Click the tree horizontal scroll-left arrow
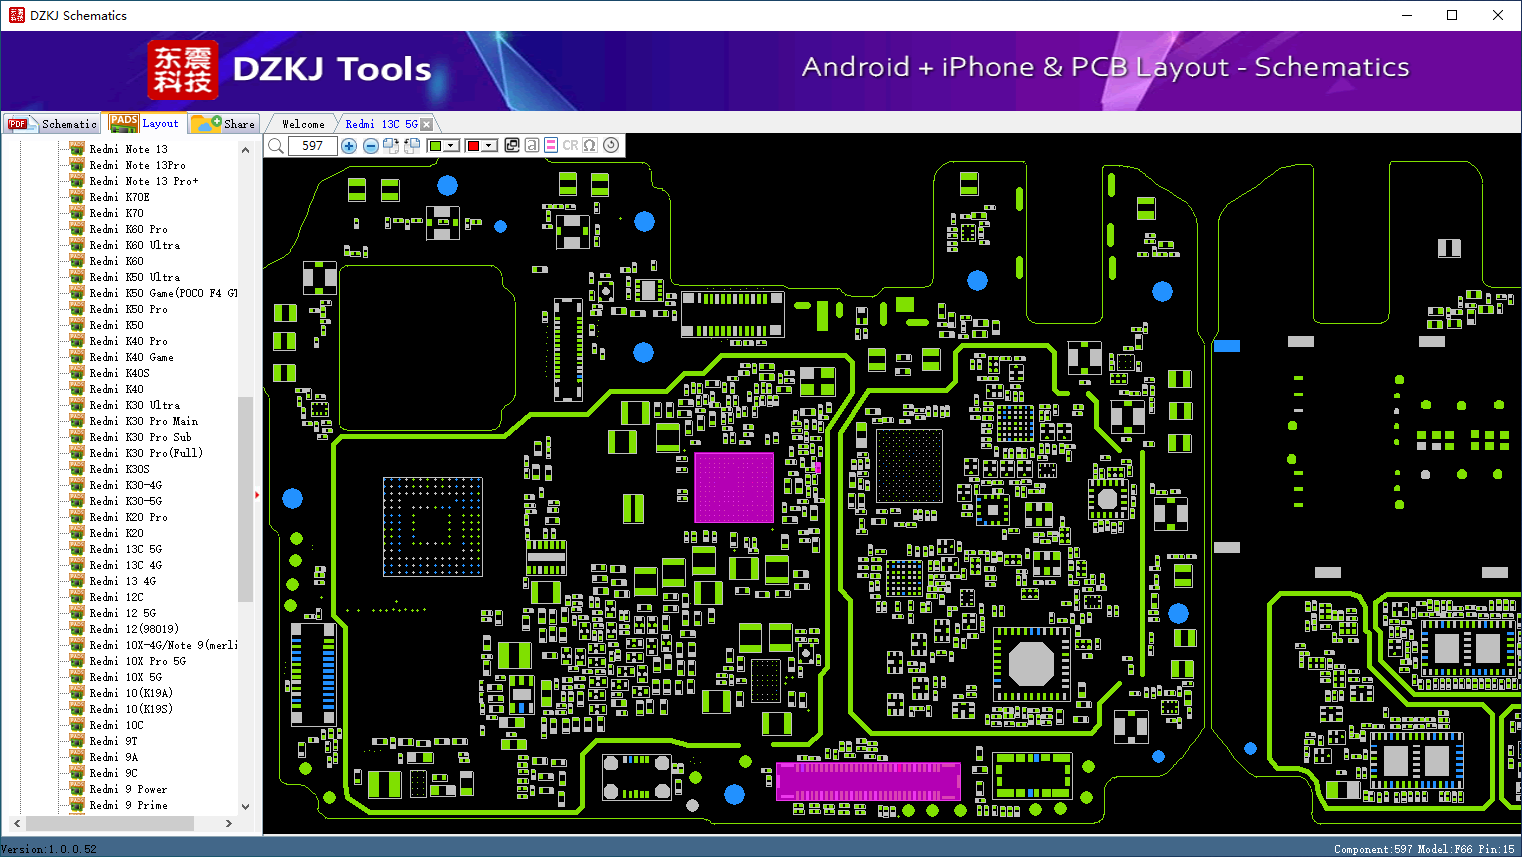Image resolution: width=1522 pixels, height=857 pixels. pyautogui.click(x=17, y=823)
